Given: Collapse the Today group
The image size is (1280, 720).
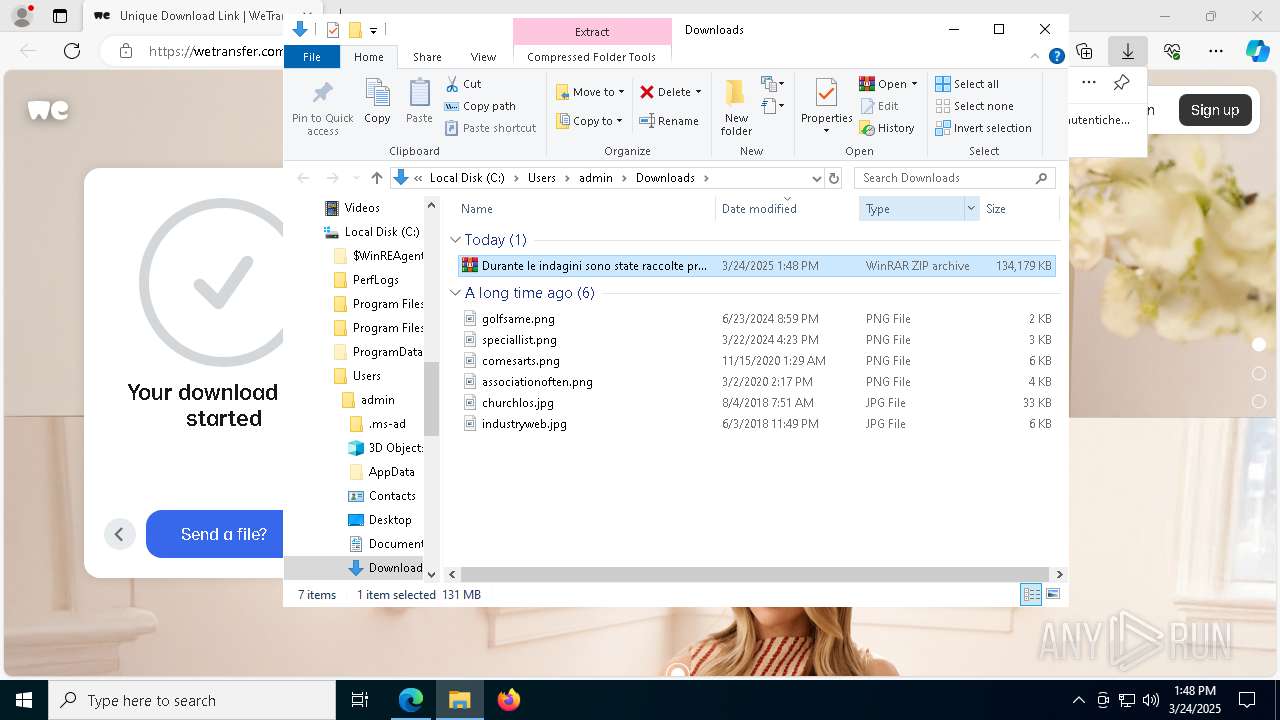Looking at the screenshot, I should 456,240.
